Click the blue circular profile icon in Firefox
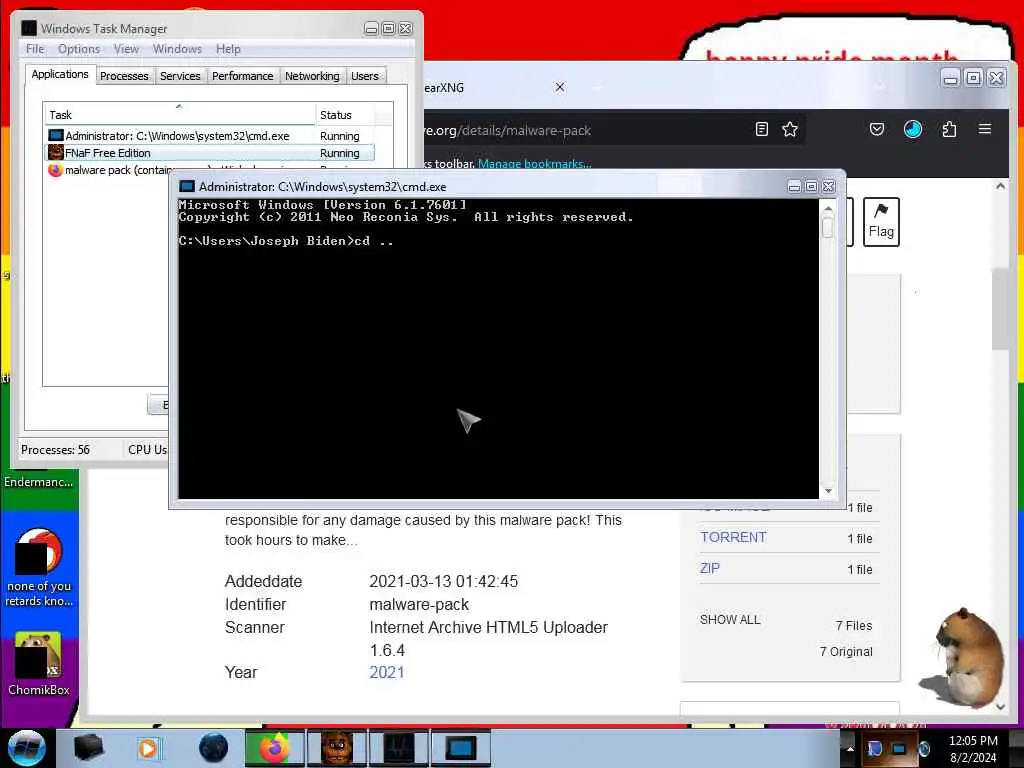 (913, 129)
